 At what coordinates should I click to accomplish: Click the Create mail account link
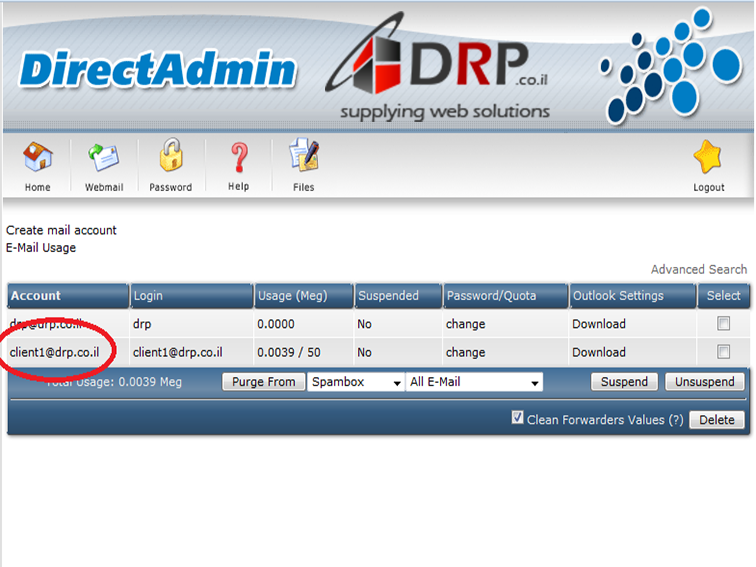point(61,230)
